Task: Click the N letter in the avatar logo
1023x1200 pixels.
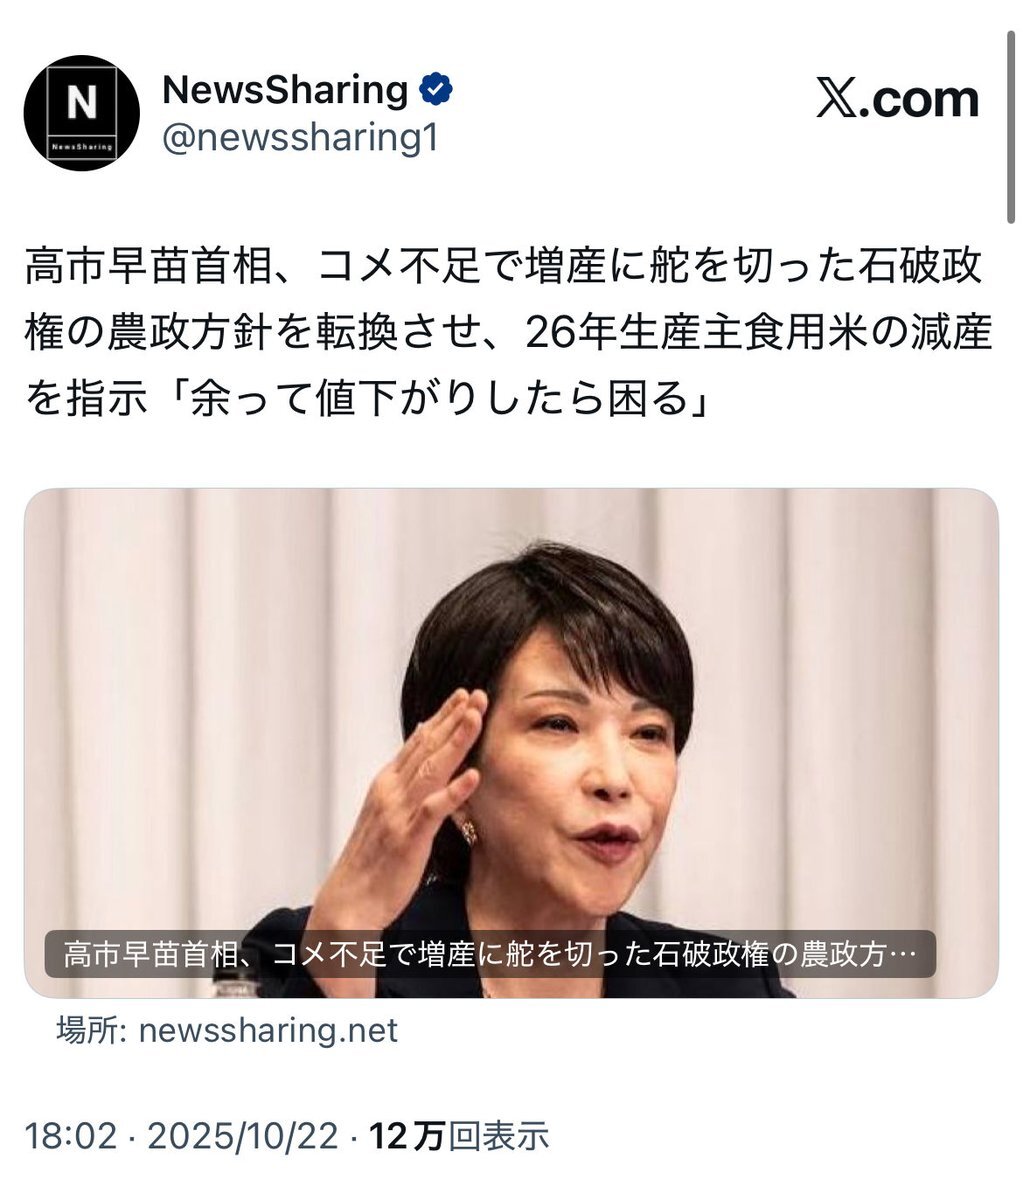Action: point(82,103)
